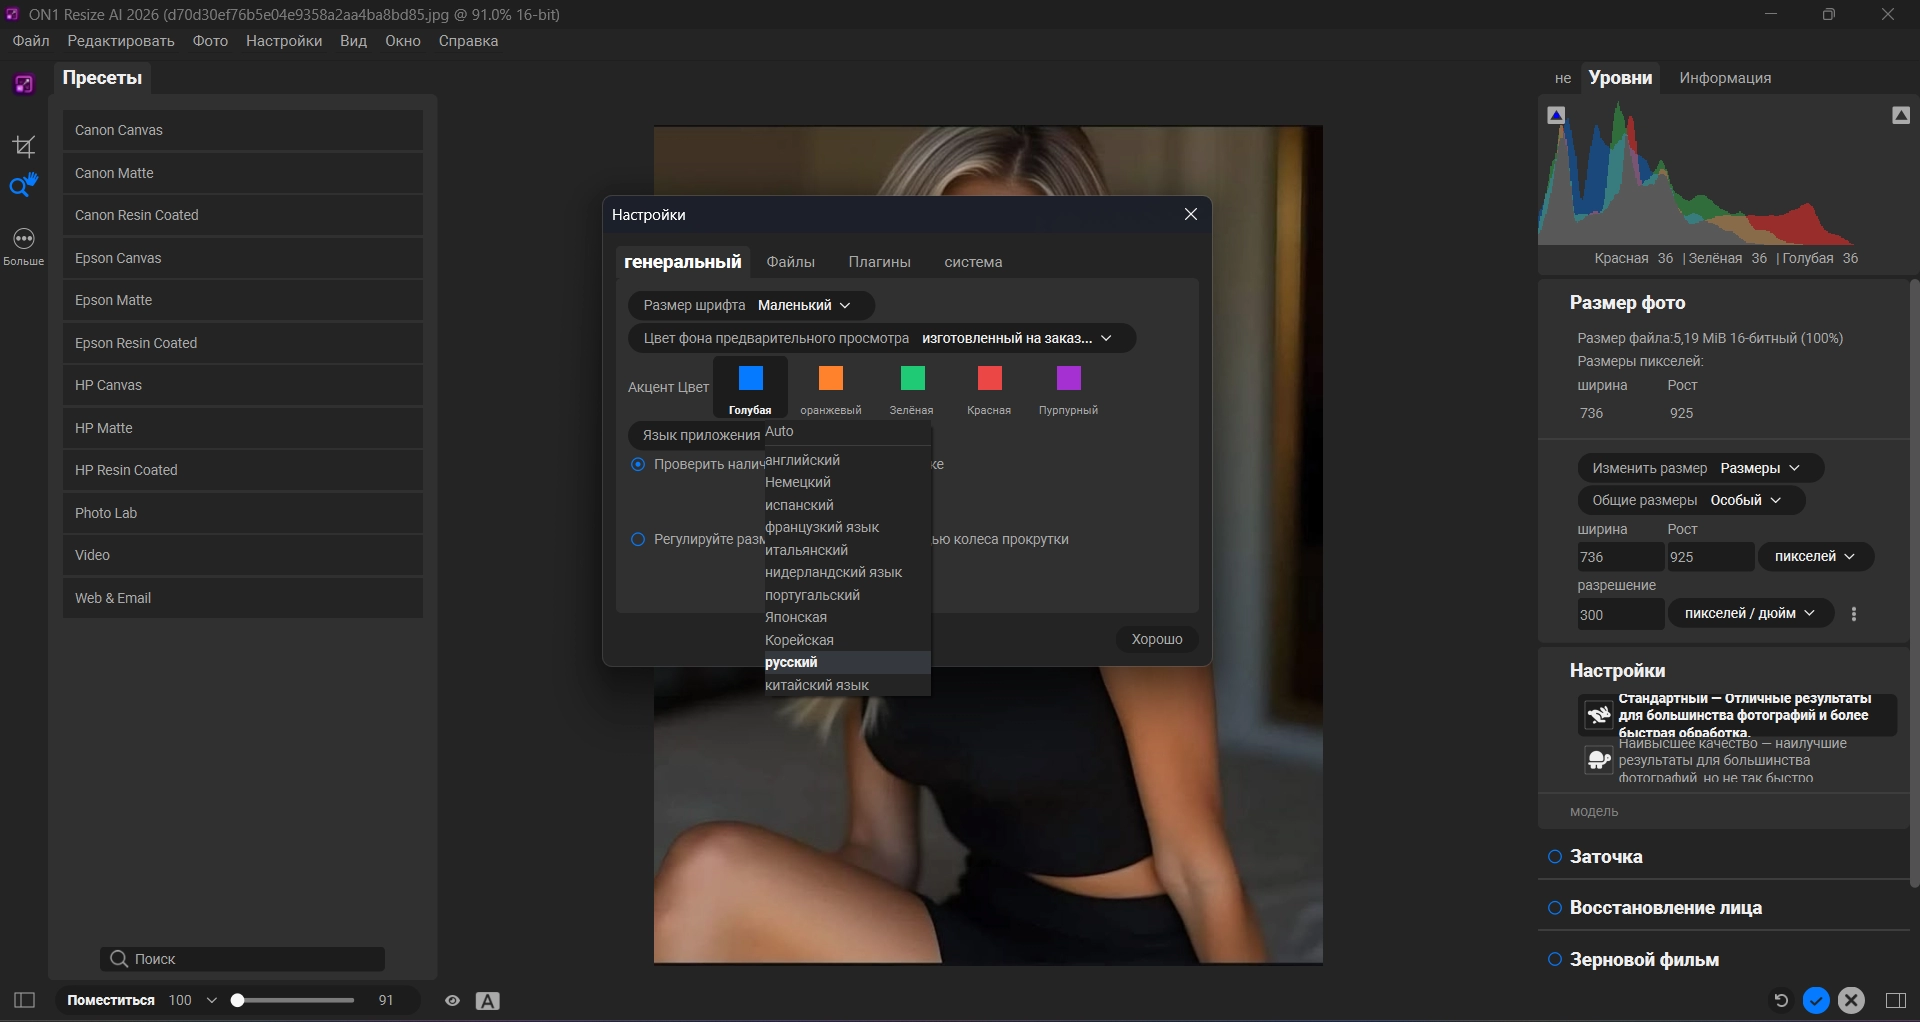This screenshot has height=1022, width=1920.
Task: Enable the Восстановление лица toggle
Action: (1555, 908)
